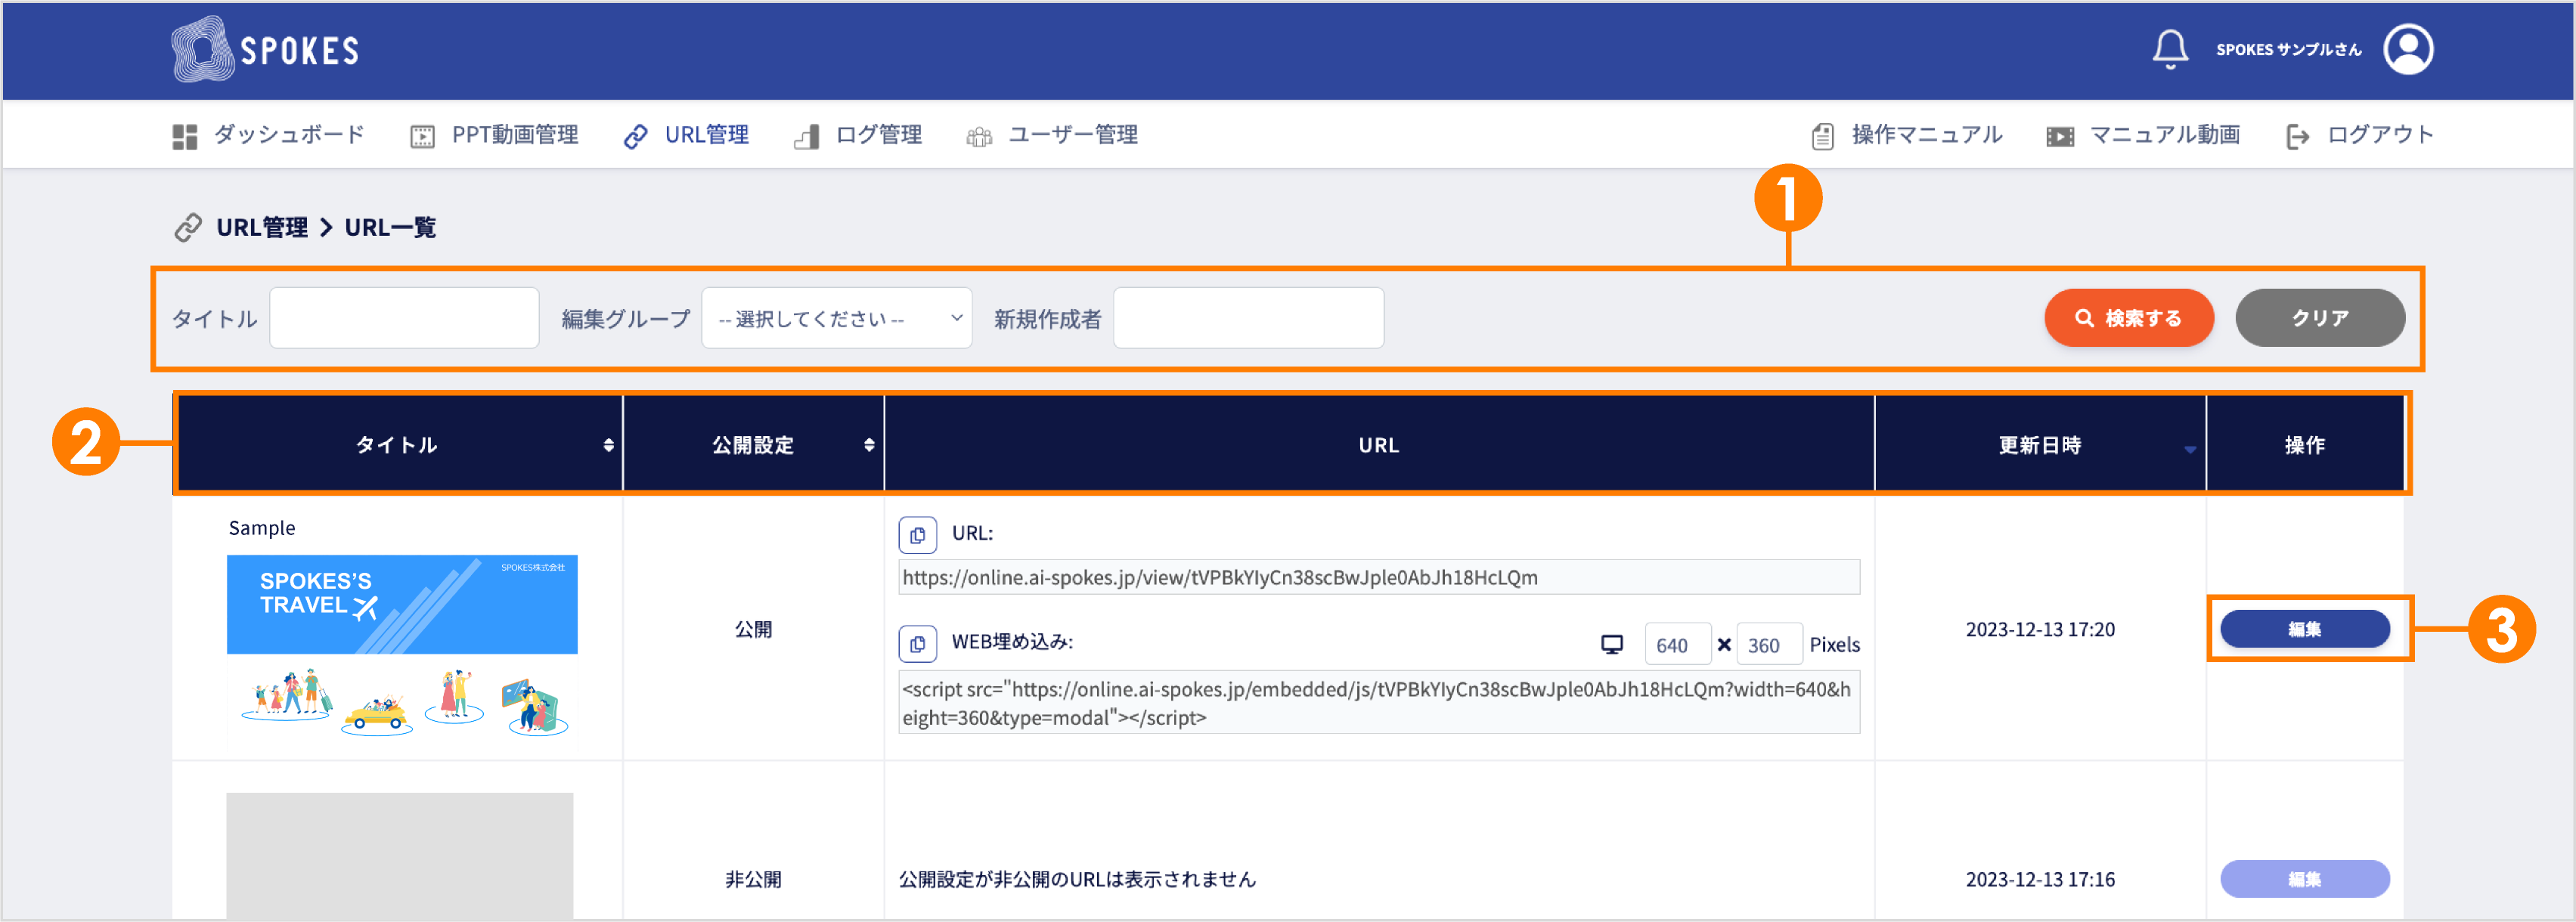Click SPOKES サンプルさん user name
The height and width of the screenshot is (922, 2576).
[2288, 49]
